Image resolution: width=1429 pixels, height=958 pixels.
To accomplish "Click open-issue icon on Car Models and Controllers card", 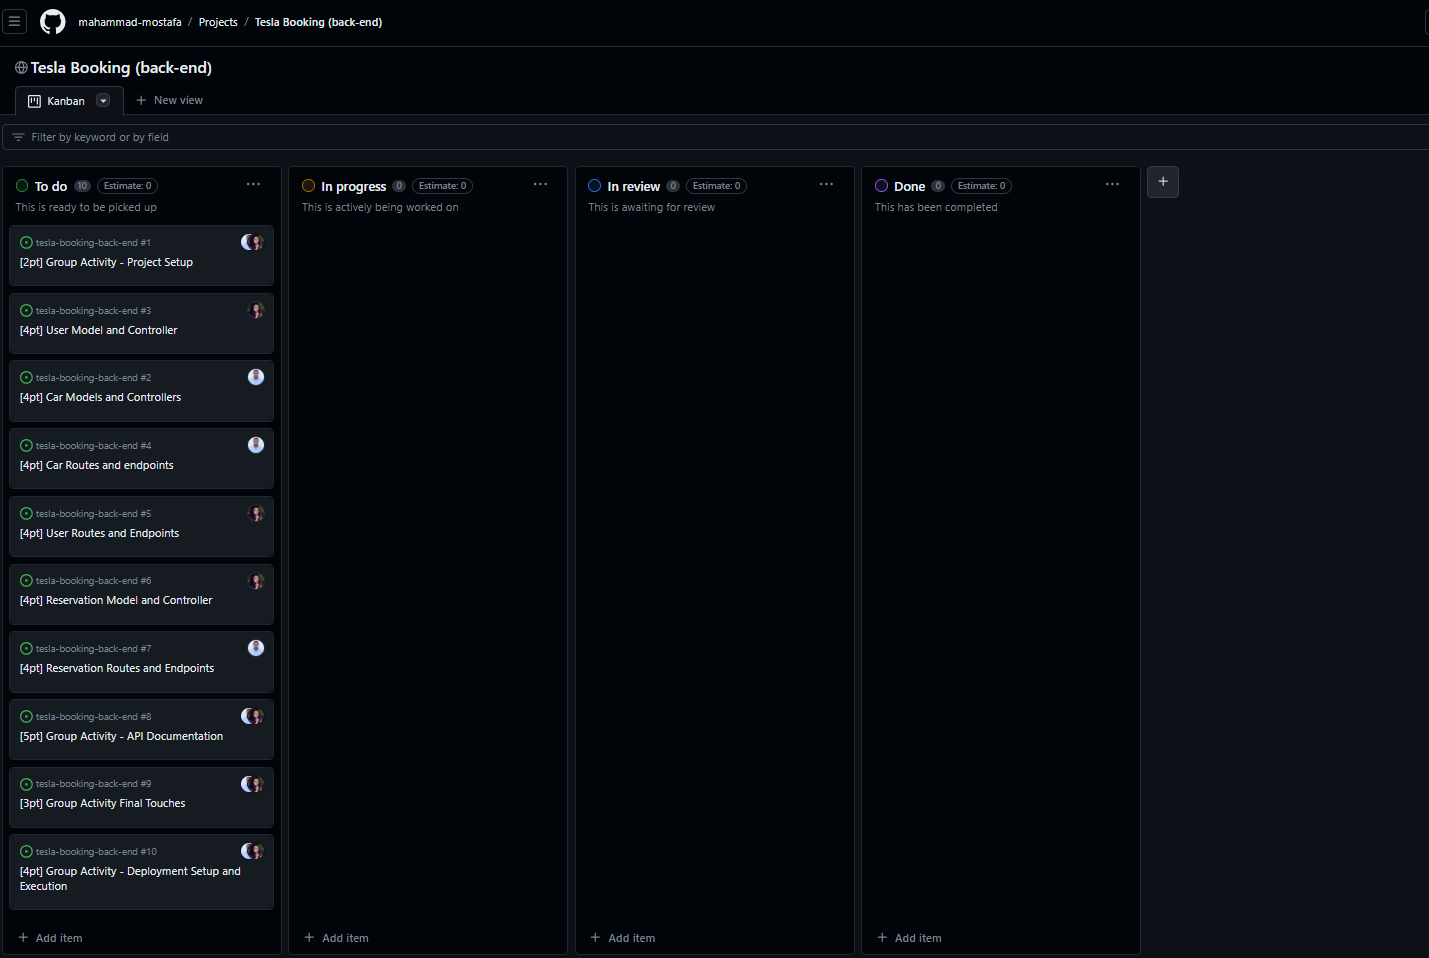I will point(26,378).
